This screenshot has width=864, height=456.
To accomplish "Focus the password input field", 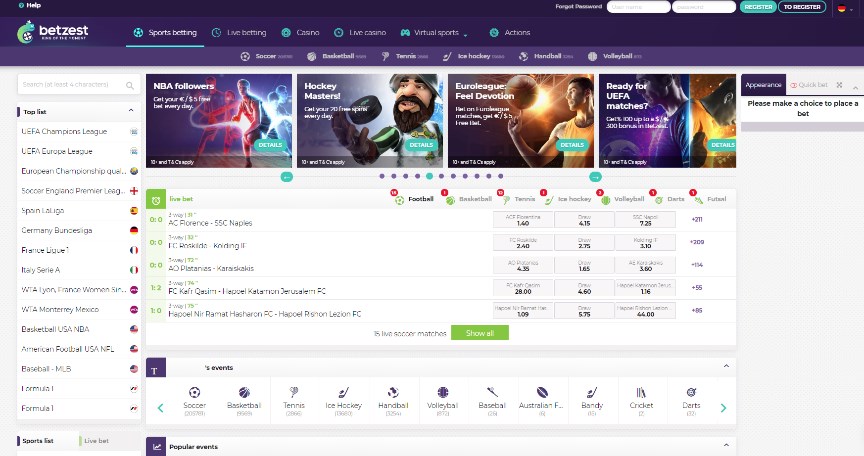I will coord(704,7).
